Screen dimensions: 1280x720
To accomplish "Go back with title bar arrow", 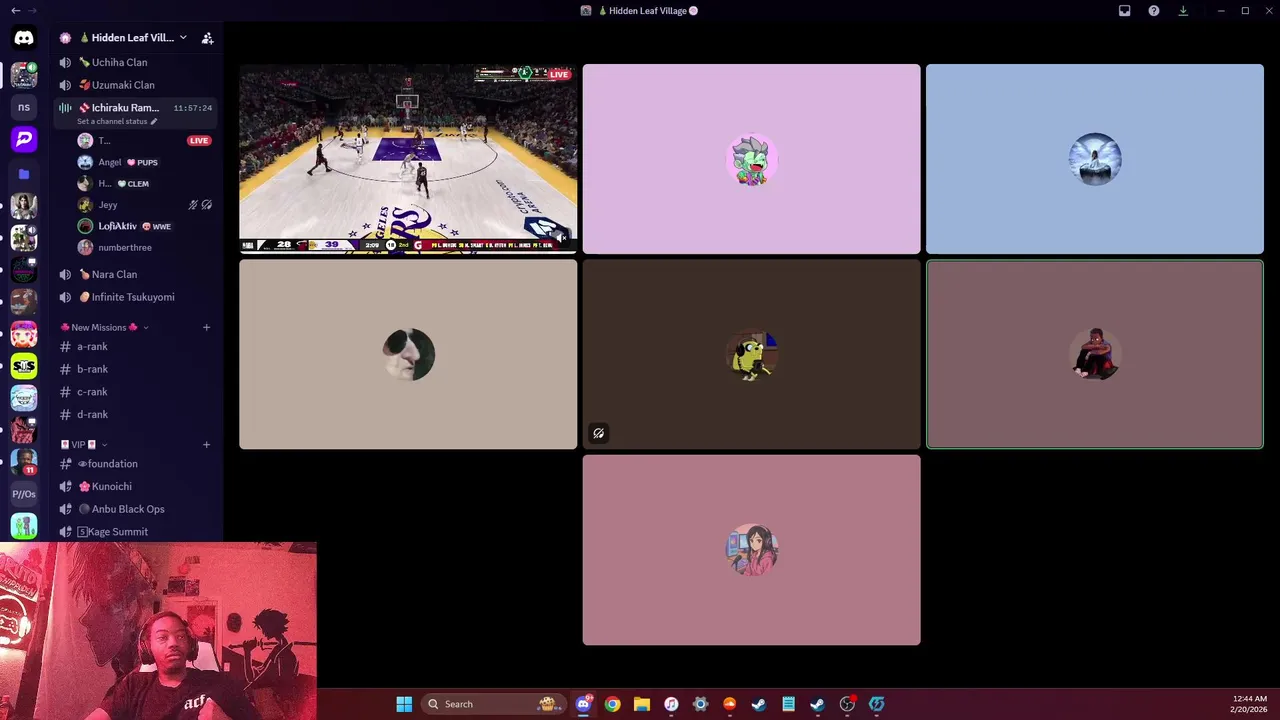I will point(15,11).
